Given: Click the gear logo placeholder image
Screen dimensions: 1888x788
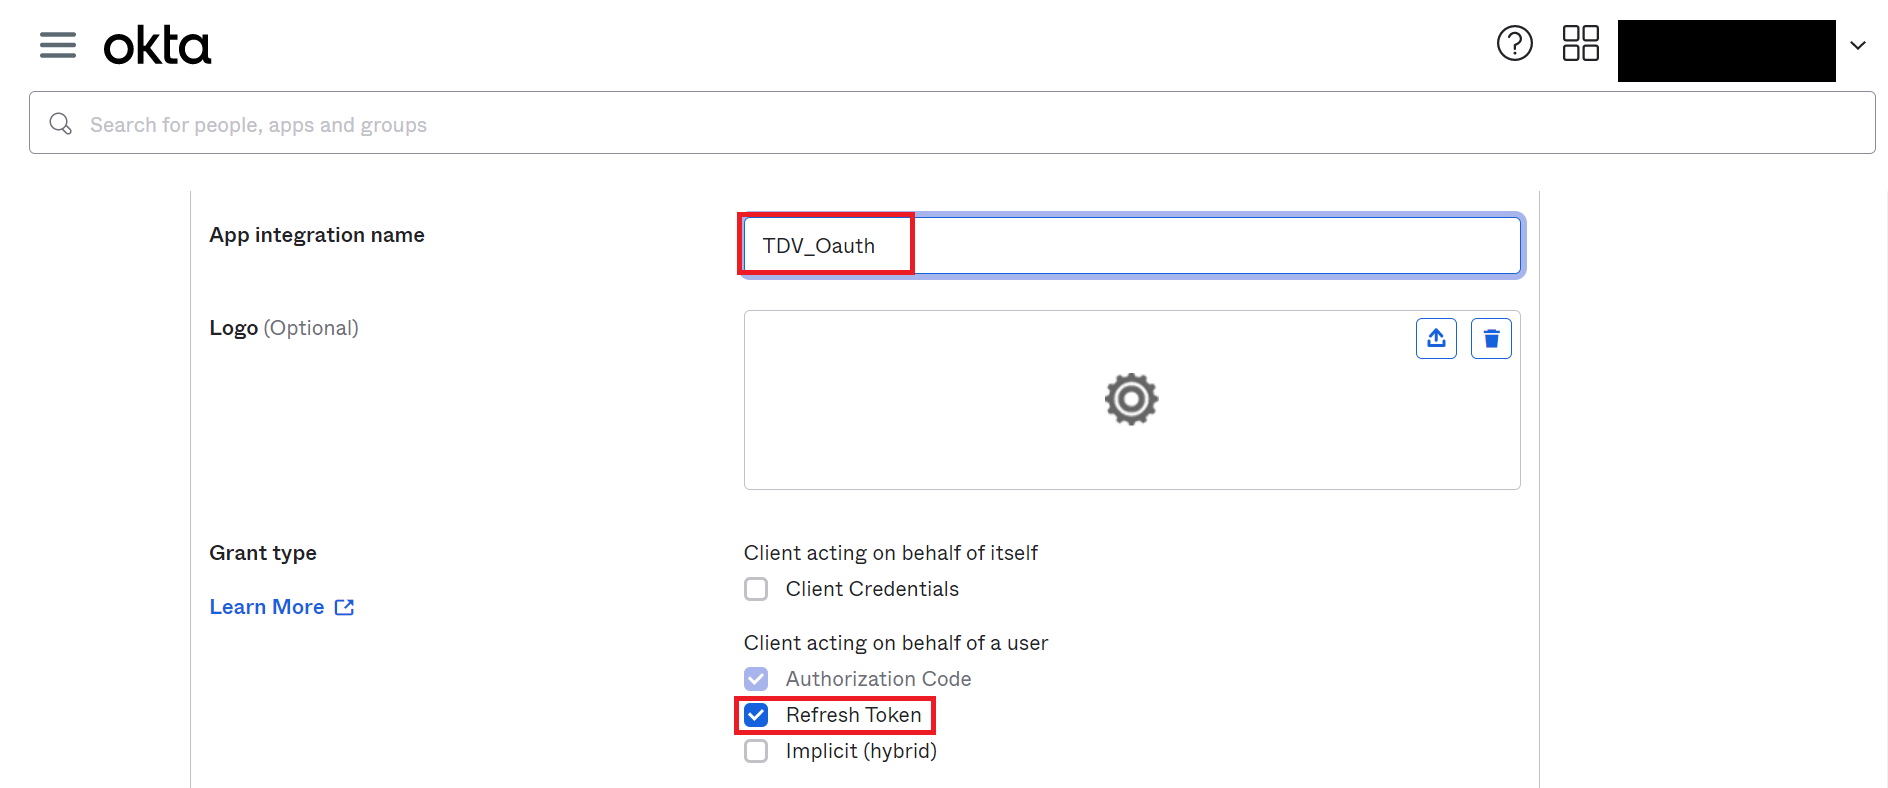Looking at the screenshot, I should (x=1131, y=399).
